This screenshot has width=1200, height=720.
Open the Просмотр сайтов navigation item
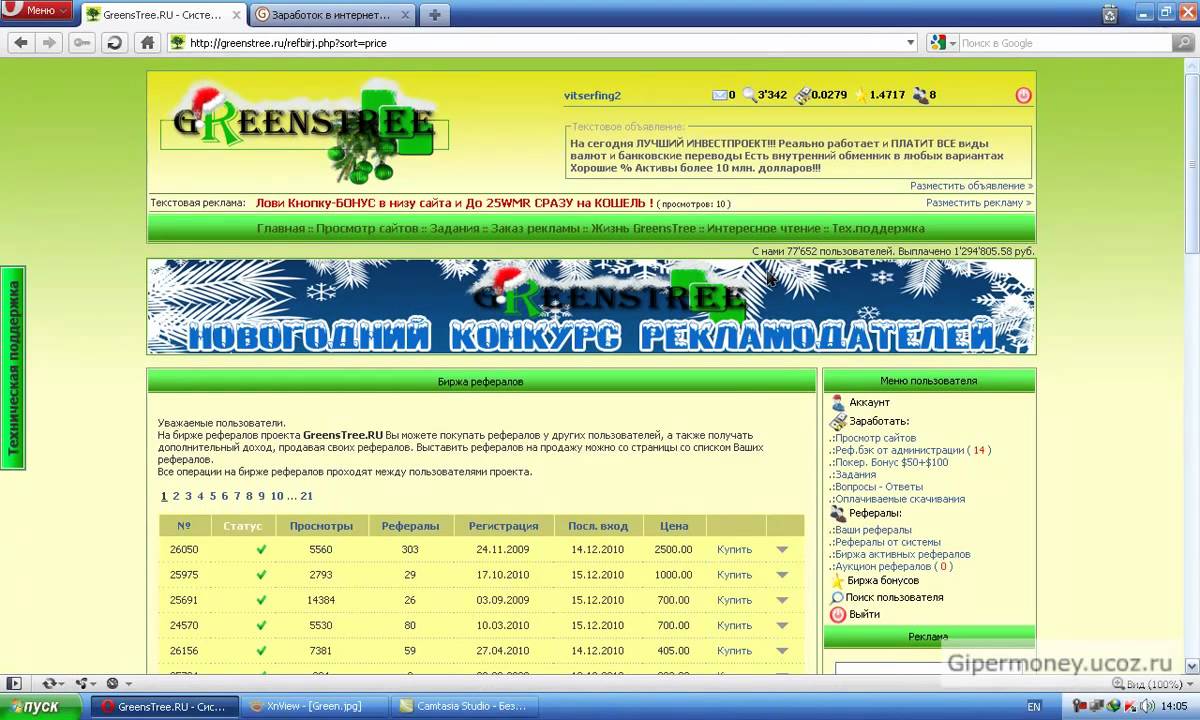(x=367, y=228)
